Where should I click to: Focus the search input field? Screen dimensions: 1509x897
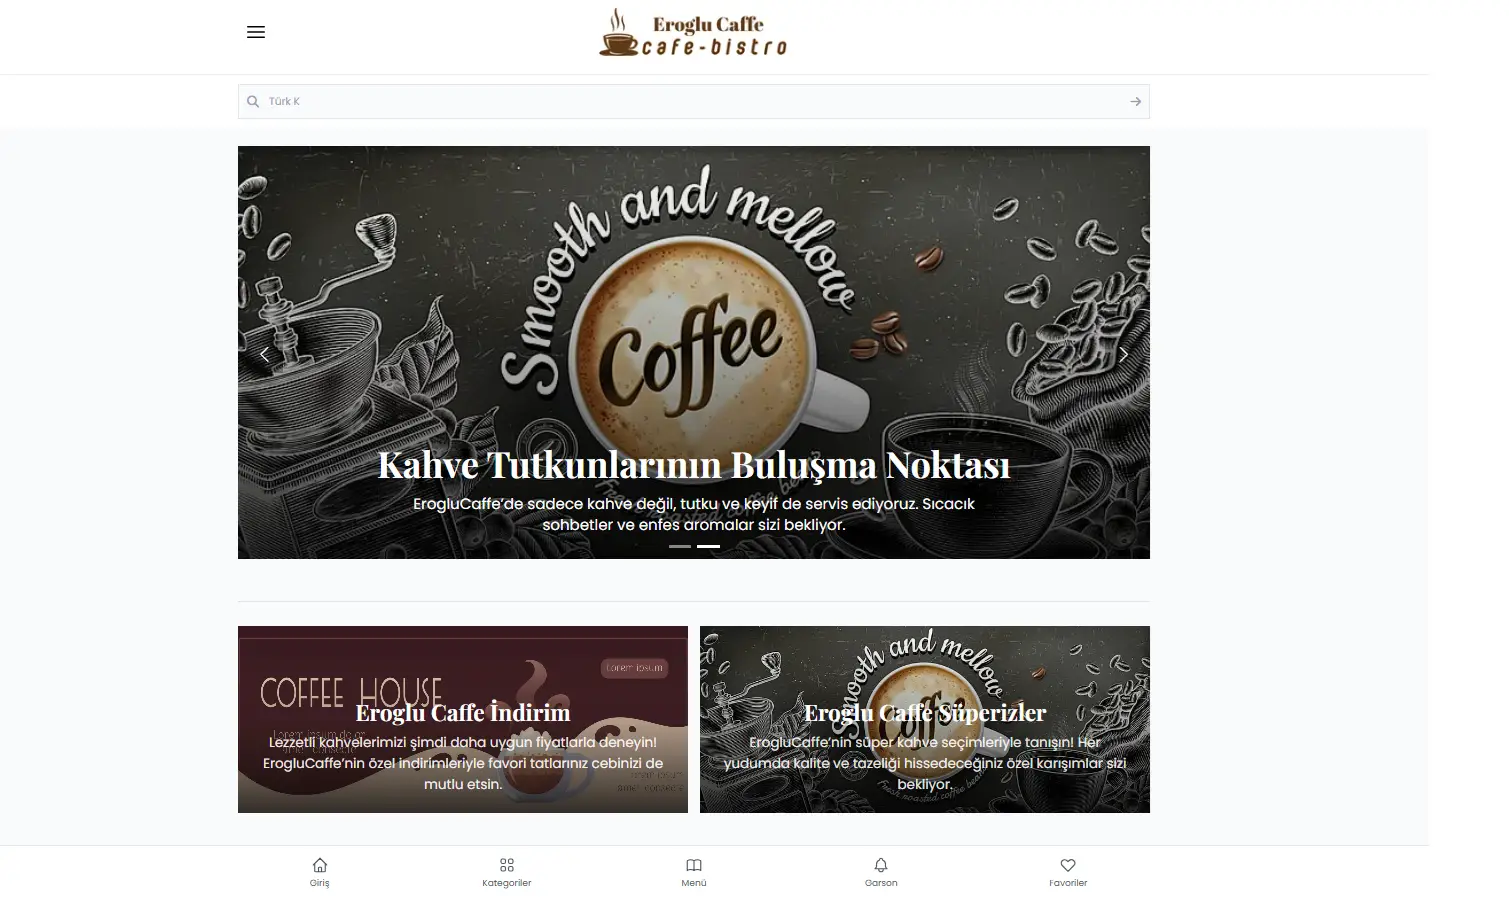(694, 101)
